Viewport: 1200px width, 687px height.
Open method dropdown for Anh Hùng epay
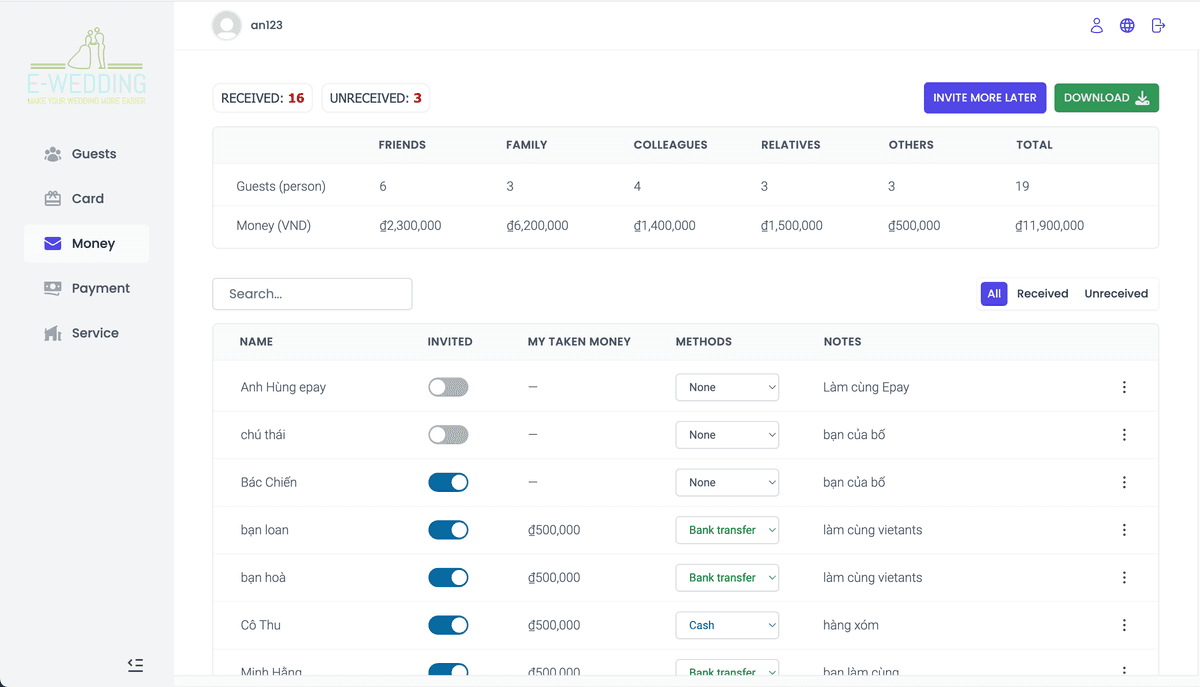pyautogui.click(x=727, y=387)
